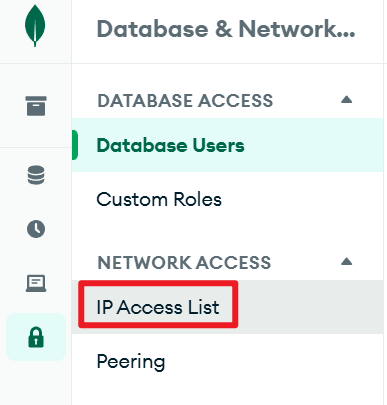Click the MongoDB green leaf logo

(x=35, y=26)
